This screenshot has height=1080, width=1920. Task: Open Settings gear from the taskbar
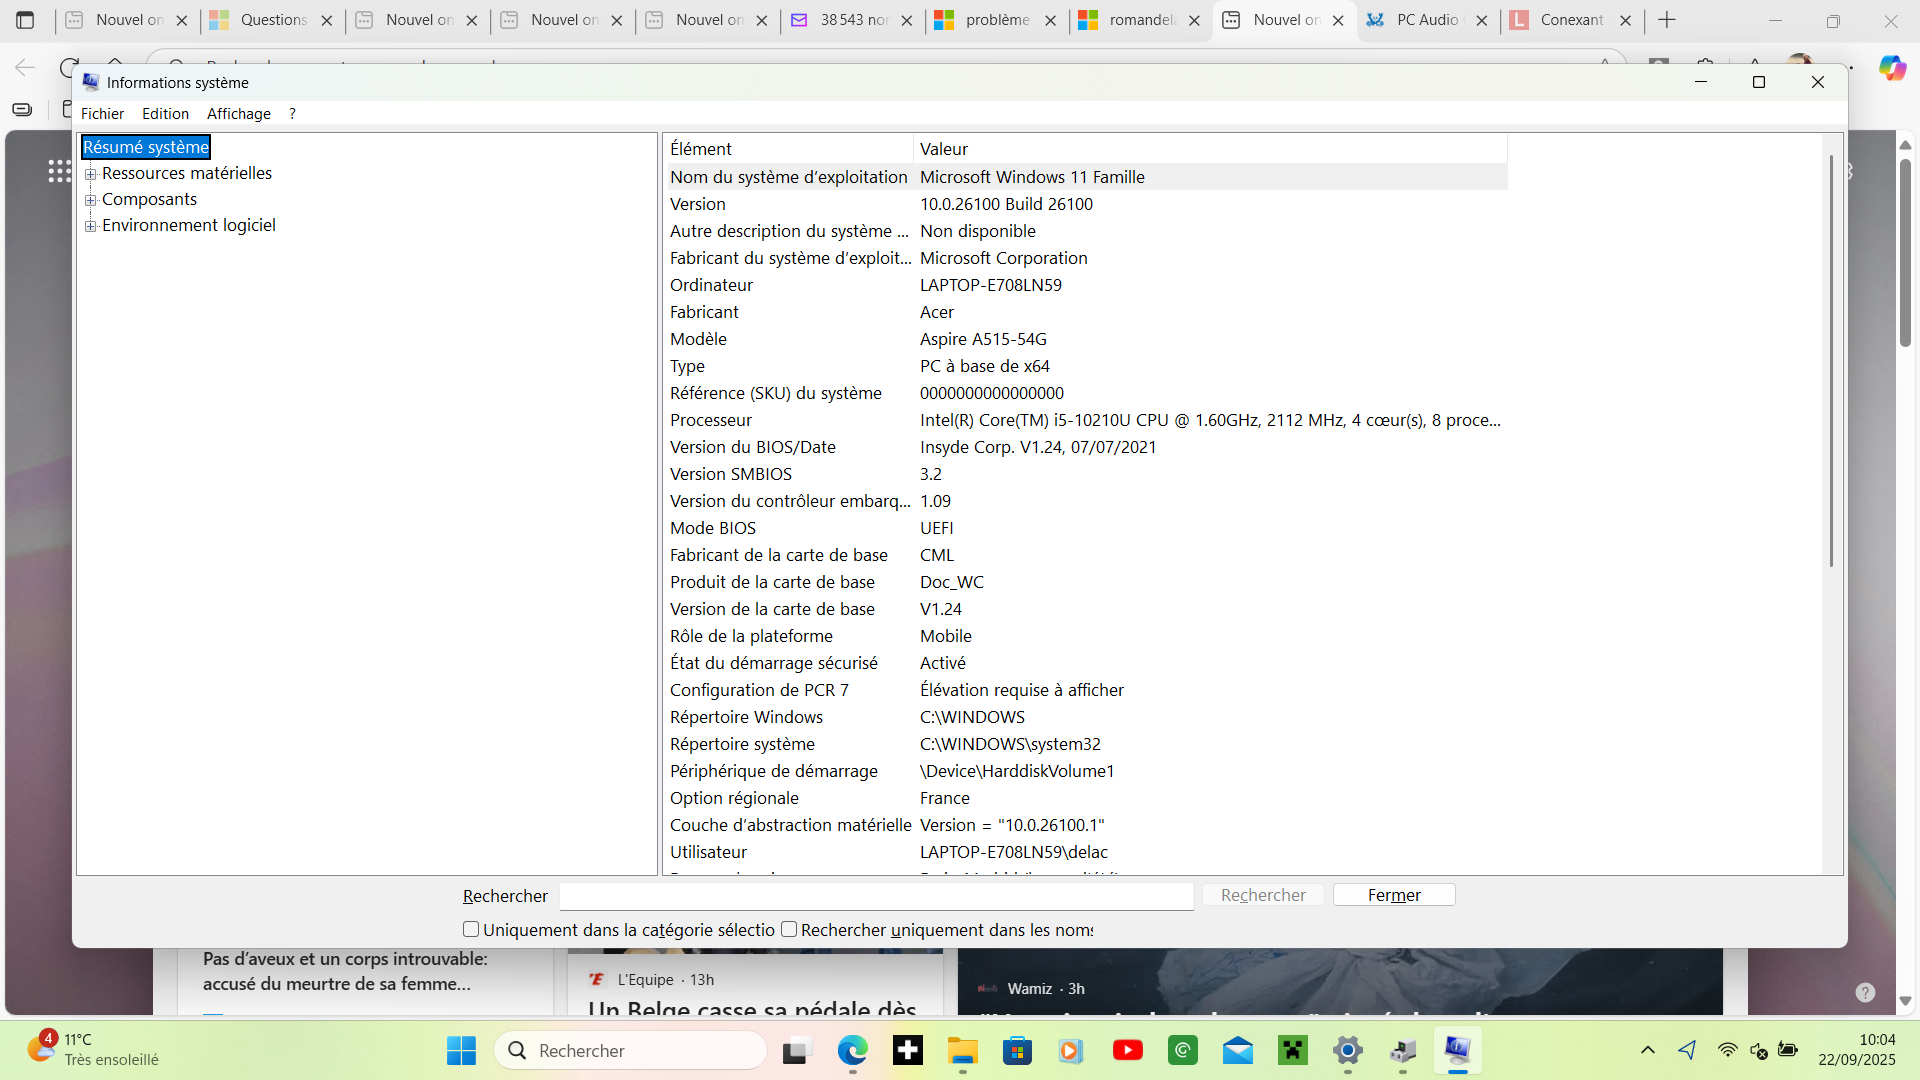point(1348,1050)
